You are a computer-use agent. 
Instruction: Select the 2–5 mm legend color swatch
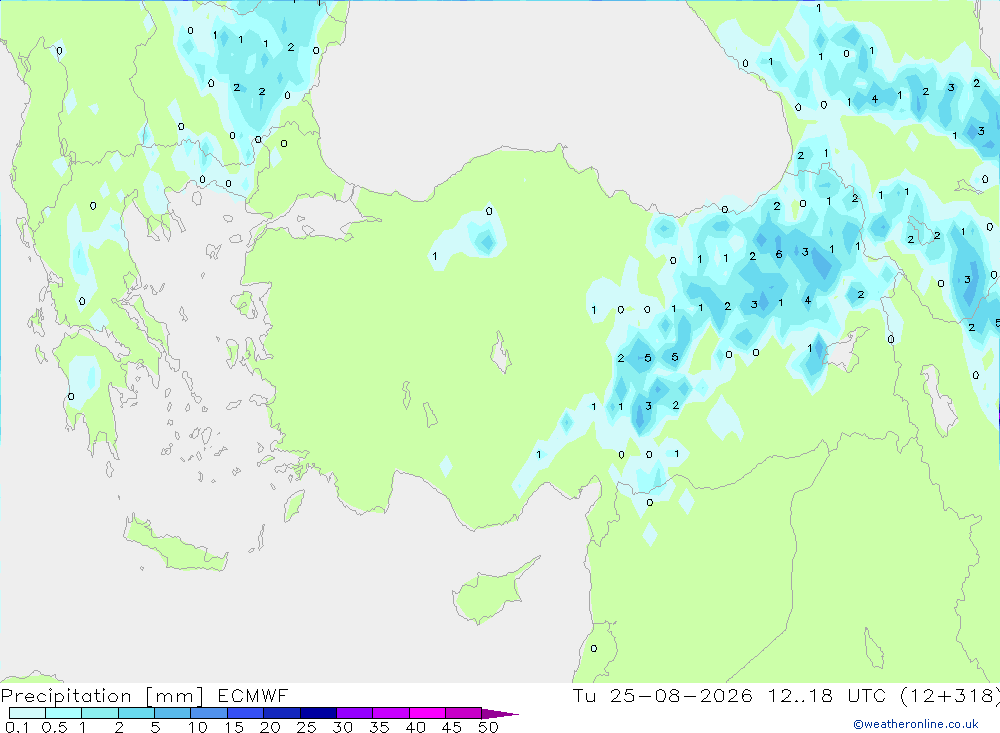pyautogui.click(x=136, y=713)
